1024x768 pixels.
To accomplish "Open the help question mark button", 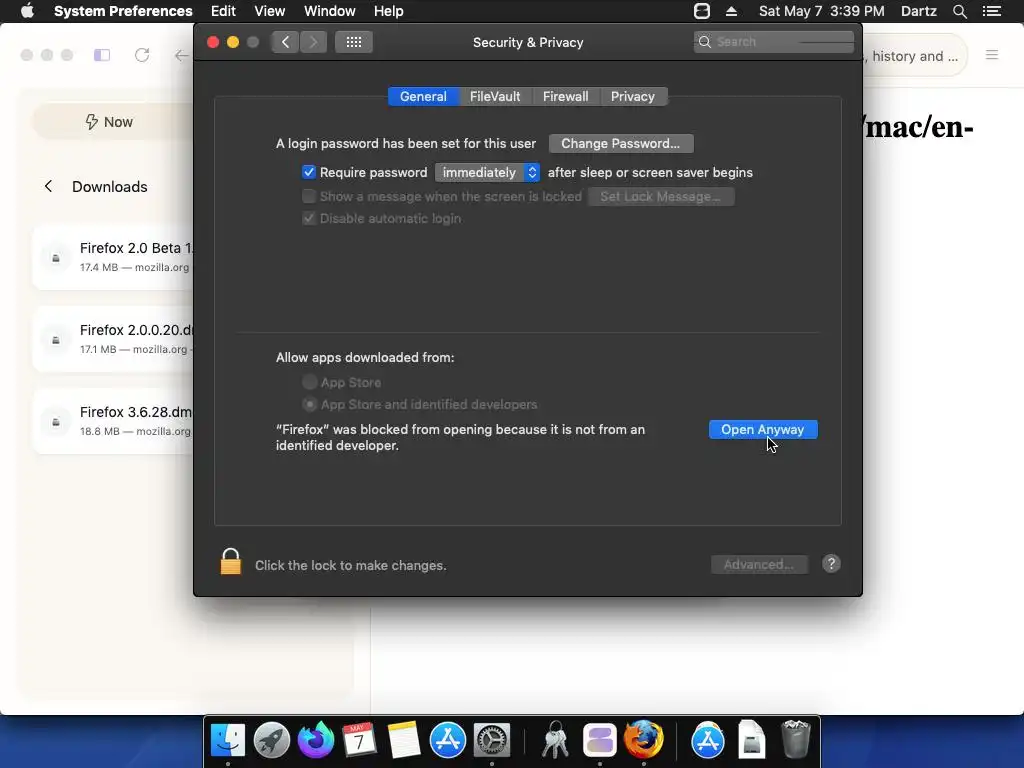I will click(x=831, y=564).
